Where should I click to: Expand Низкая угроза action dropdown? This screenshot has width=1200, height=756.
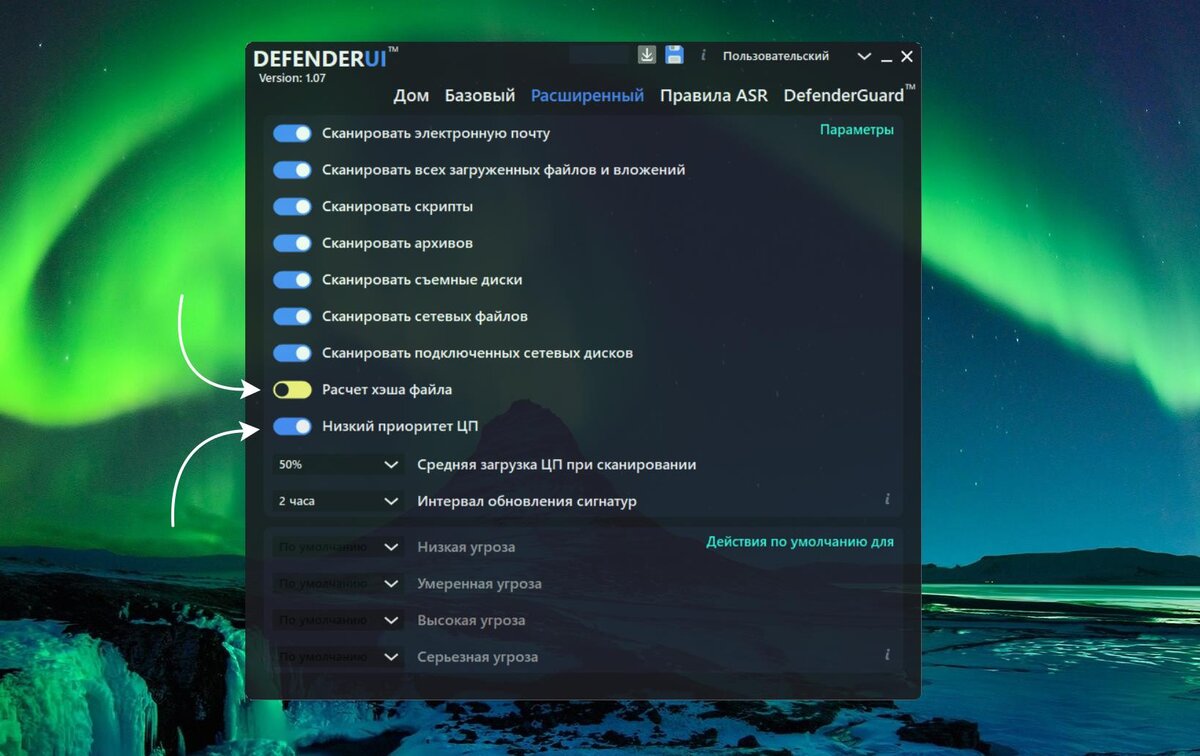(338, 547)
